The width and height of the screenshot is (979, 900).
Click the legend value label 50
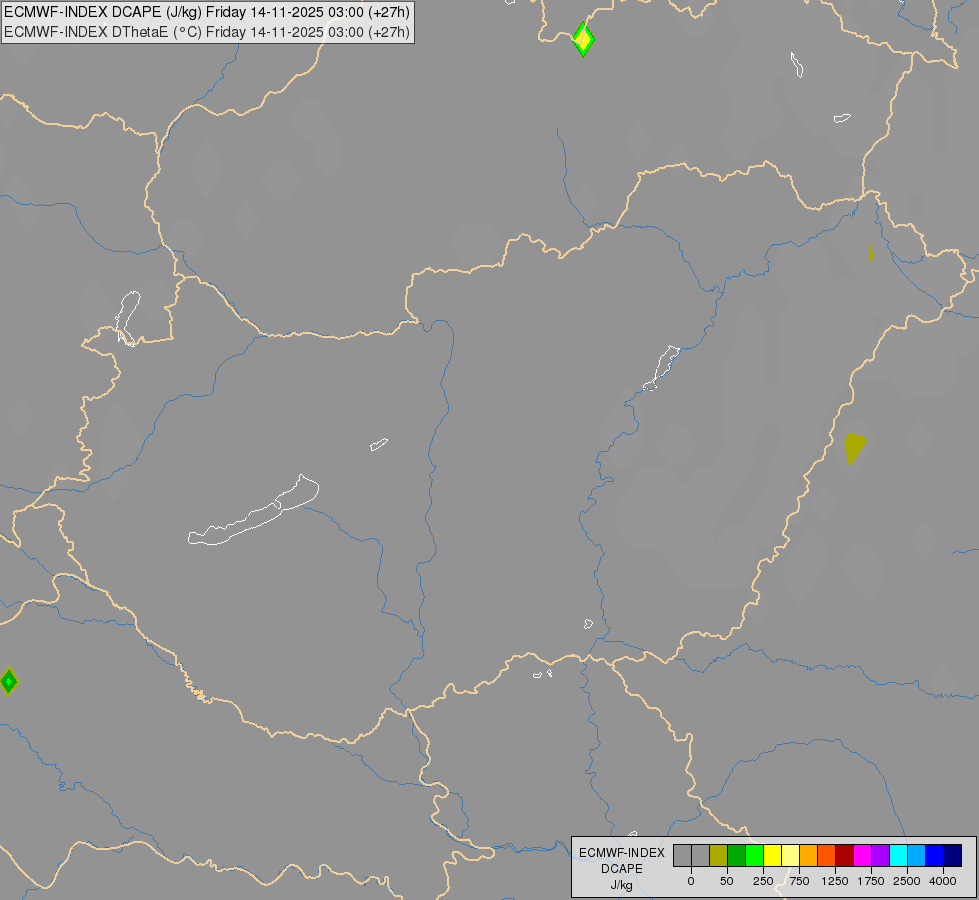pyautogui.click(x=727, y=881)
